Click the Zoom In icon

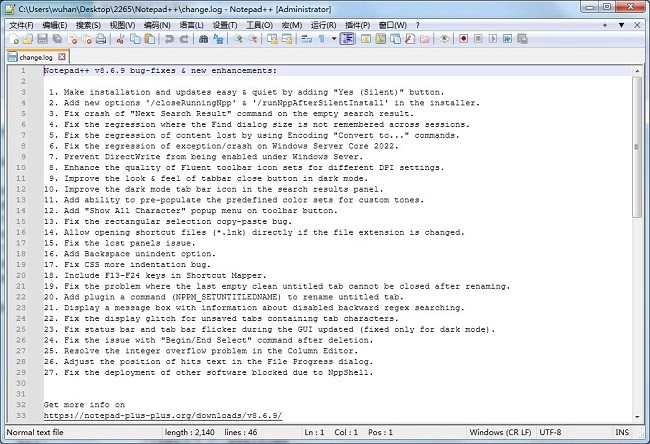238,39
